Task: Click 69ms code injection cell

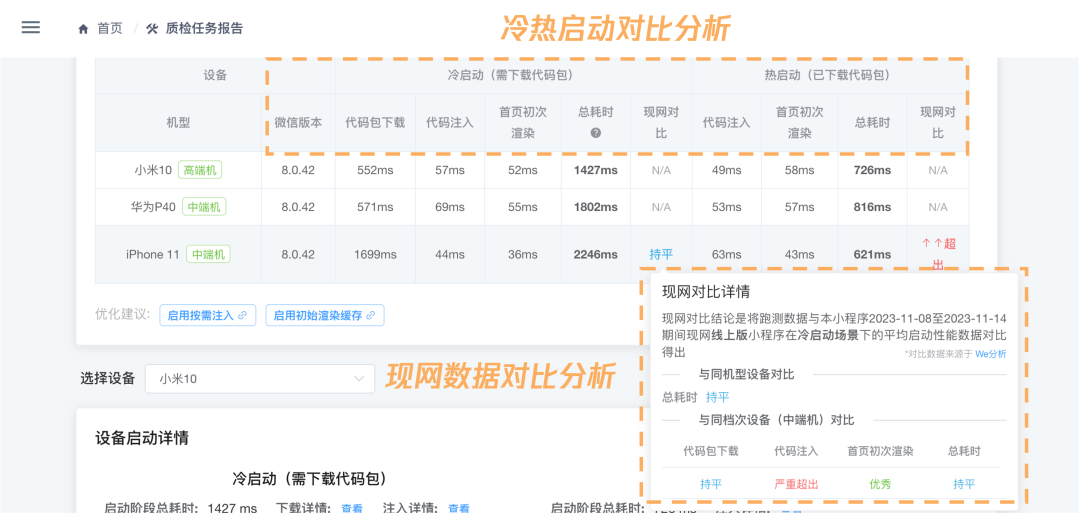Action: [450, 207]
